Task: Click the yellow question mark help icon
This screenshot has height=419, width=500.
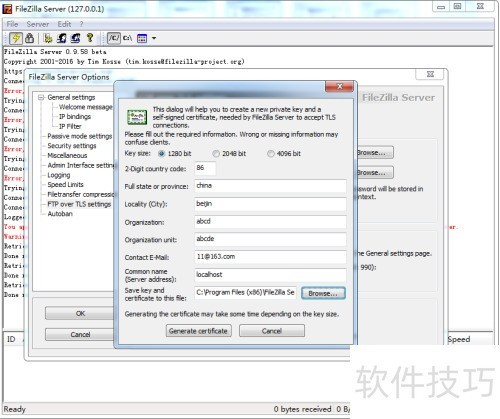Action: point(90,38)
